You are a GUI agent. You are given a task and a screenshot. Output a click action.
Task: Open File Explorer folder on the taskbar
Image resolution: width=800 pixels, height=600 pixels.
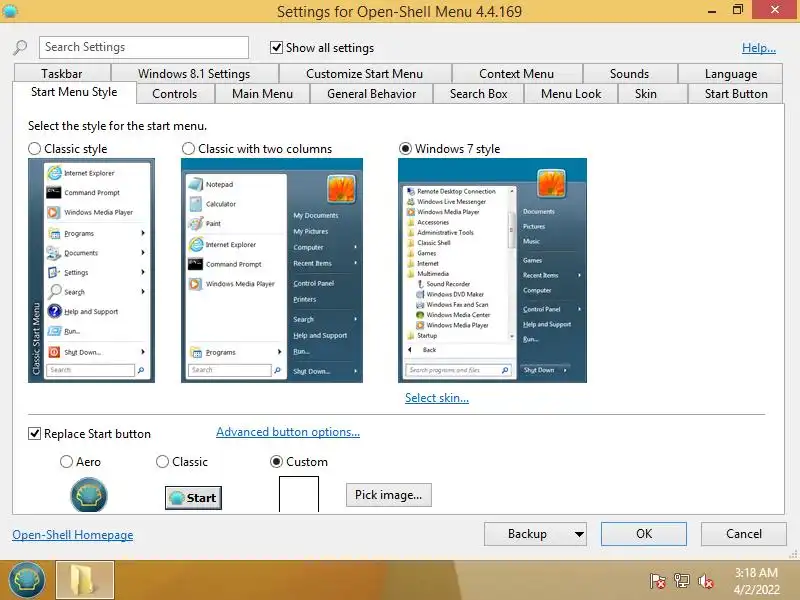pos(85,580)
